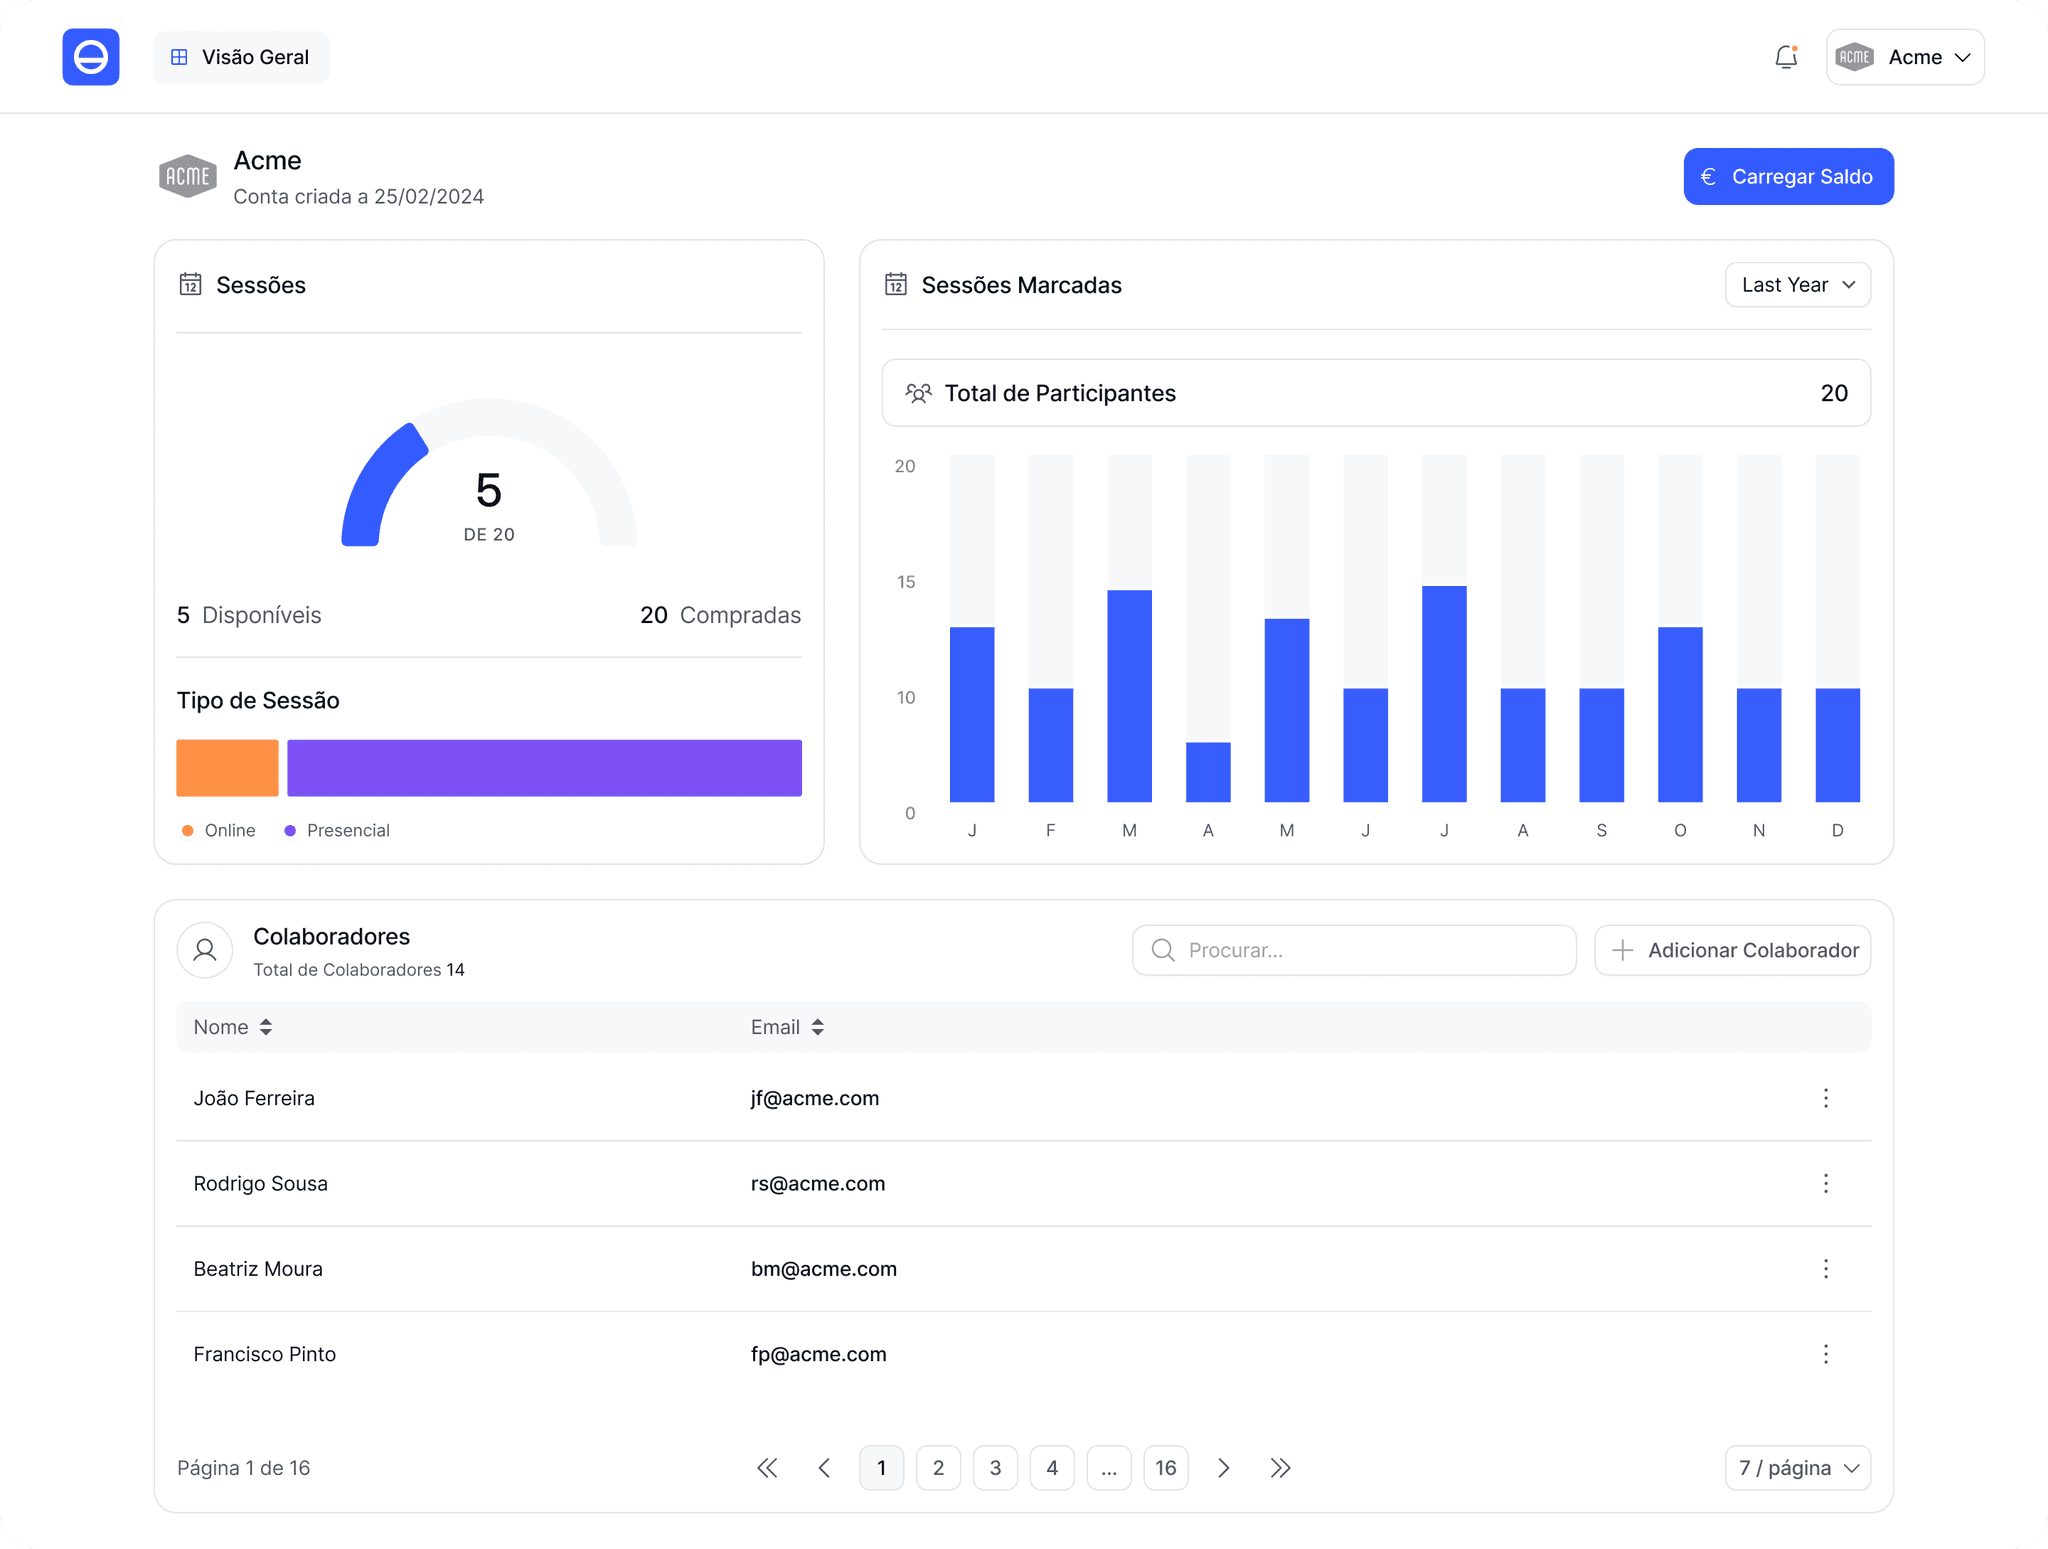Viewport: 2048px width, 1549px height.
Task: Click the Acme avatar in the header dropdown
Action: tap(1855, 57)
